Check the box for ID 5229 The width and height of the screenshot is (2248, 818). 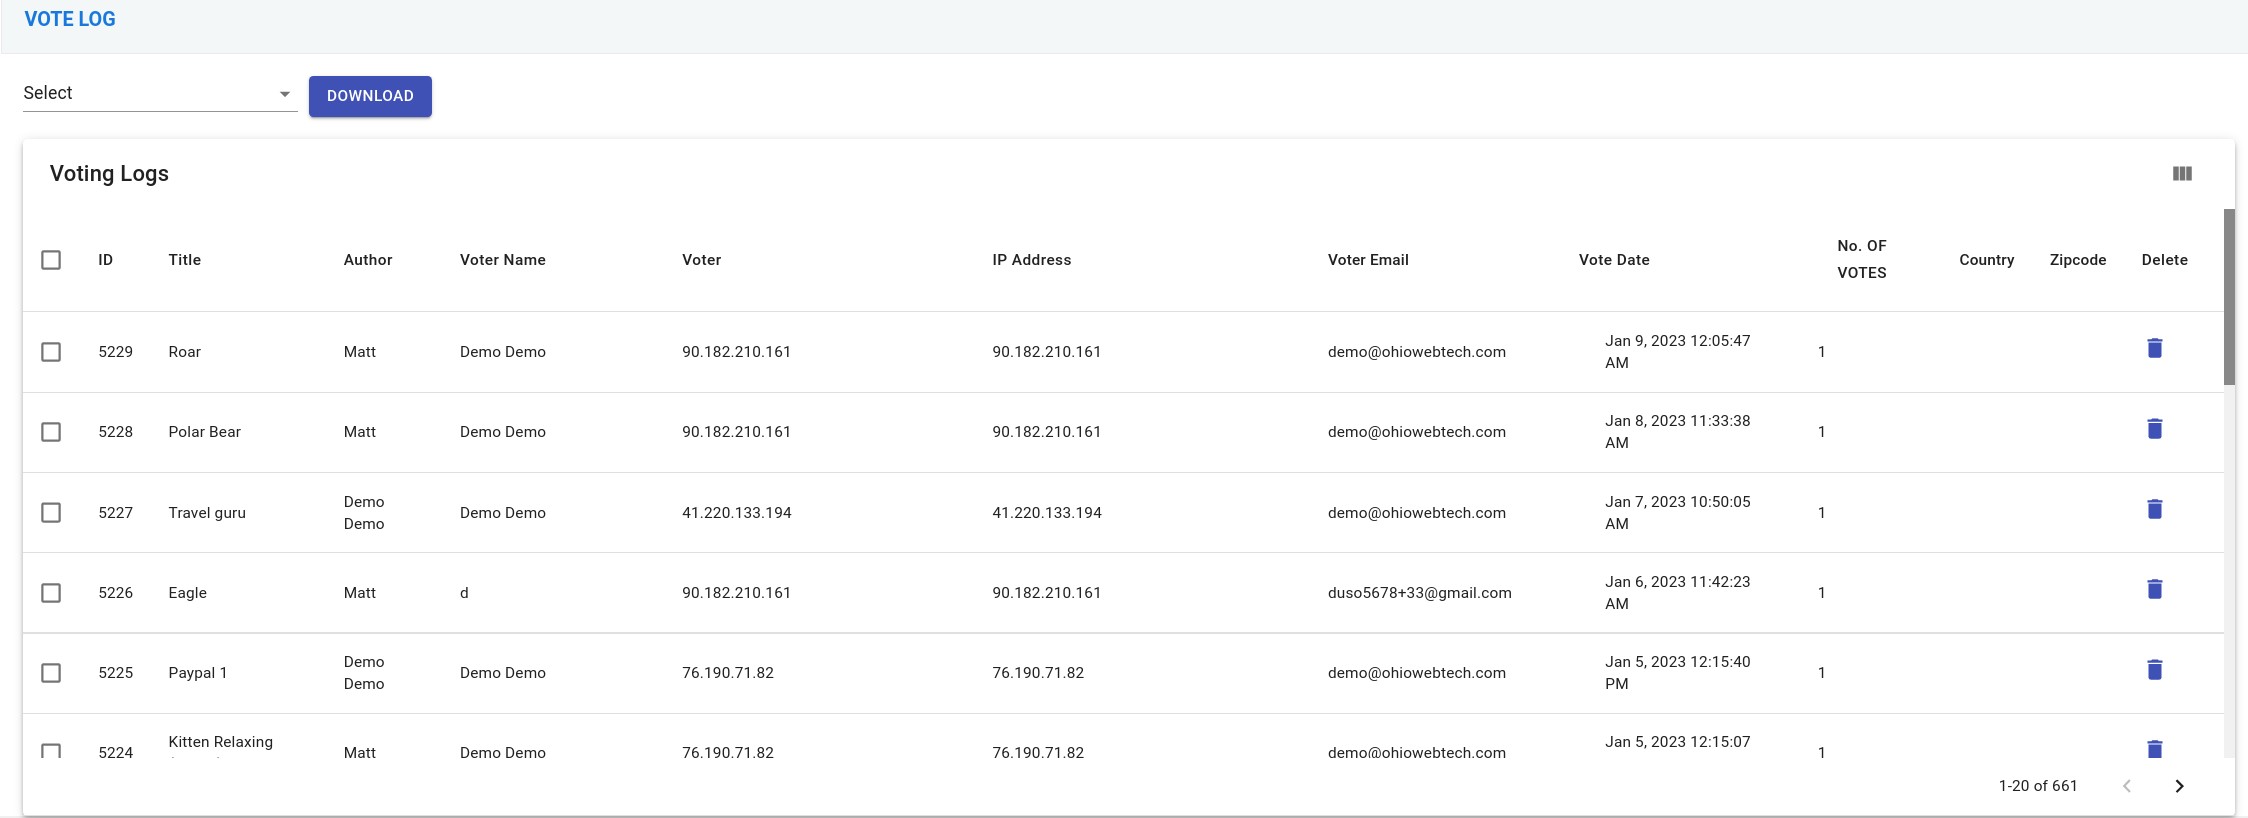[x=51, y=352]
